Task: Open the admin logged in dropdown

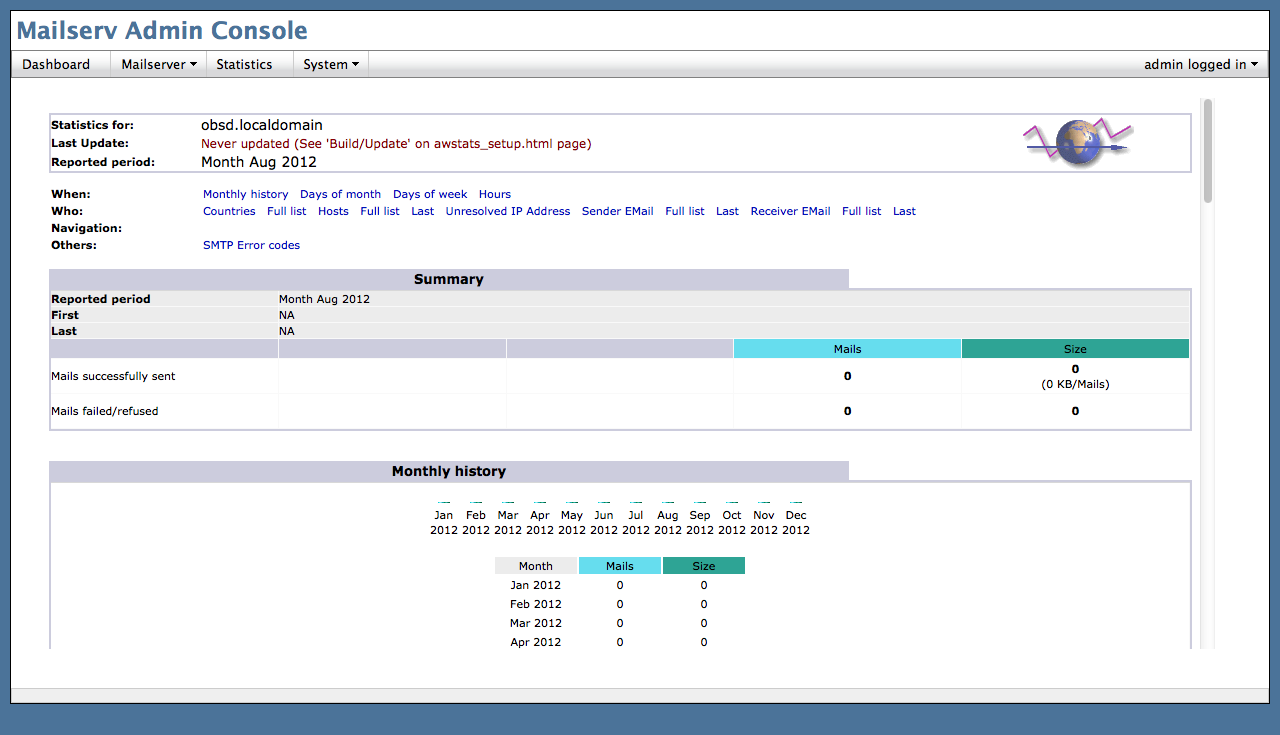Action: click(1201, 64)
